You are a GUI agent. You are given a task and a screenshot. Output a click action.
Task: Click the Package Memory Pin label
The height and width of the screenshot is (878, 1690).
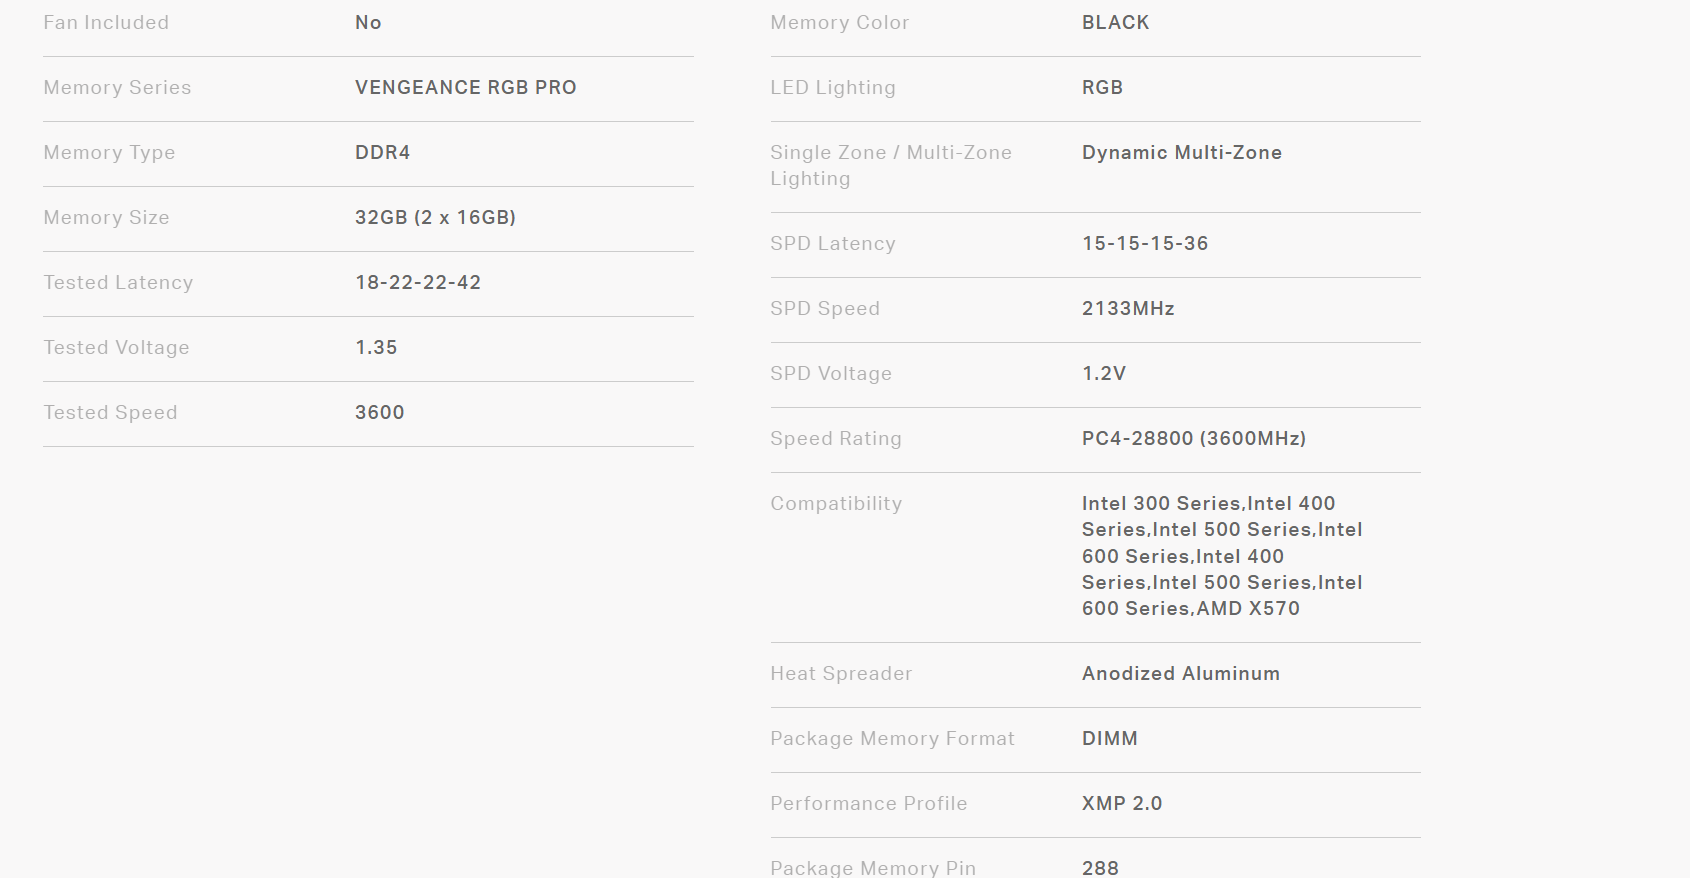tap(872, 867)
